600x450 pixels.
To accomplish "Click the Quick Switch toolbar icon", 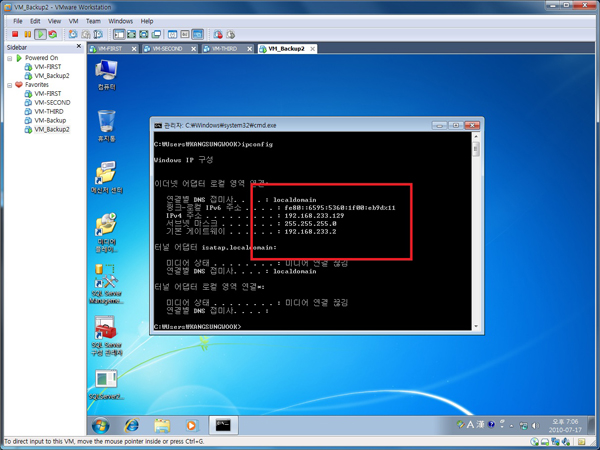I will coord(131,34).
